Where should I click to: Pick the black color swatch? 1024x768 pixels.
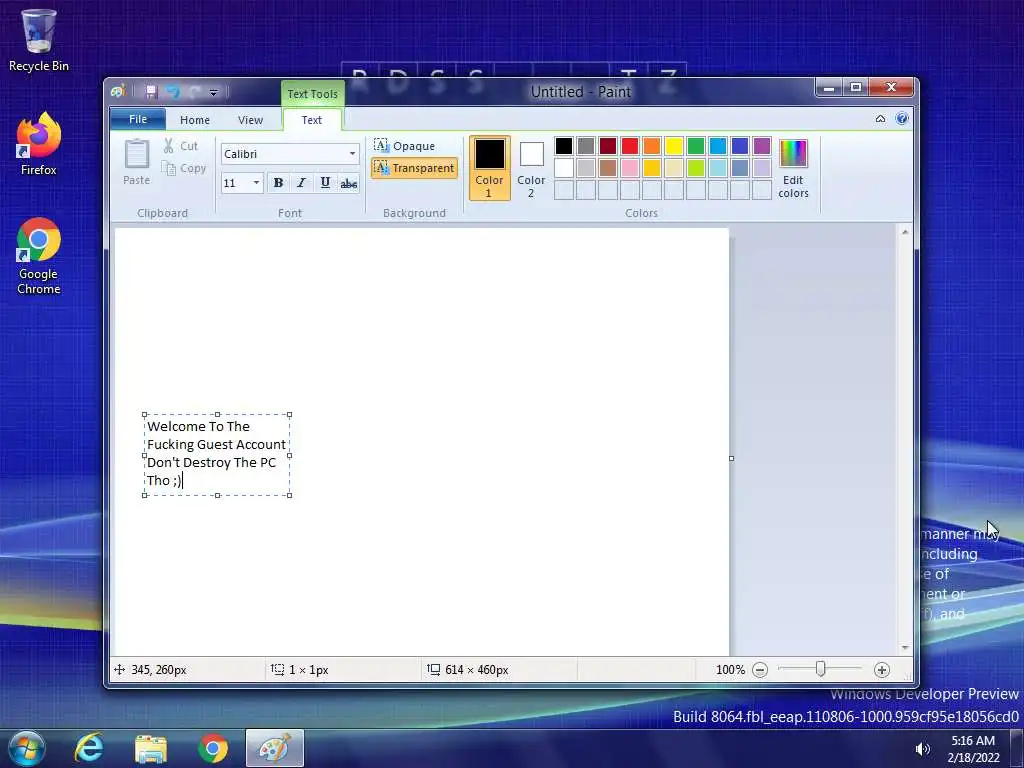pyautogui.click(x=564, y=146)
